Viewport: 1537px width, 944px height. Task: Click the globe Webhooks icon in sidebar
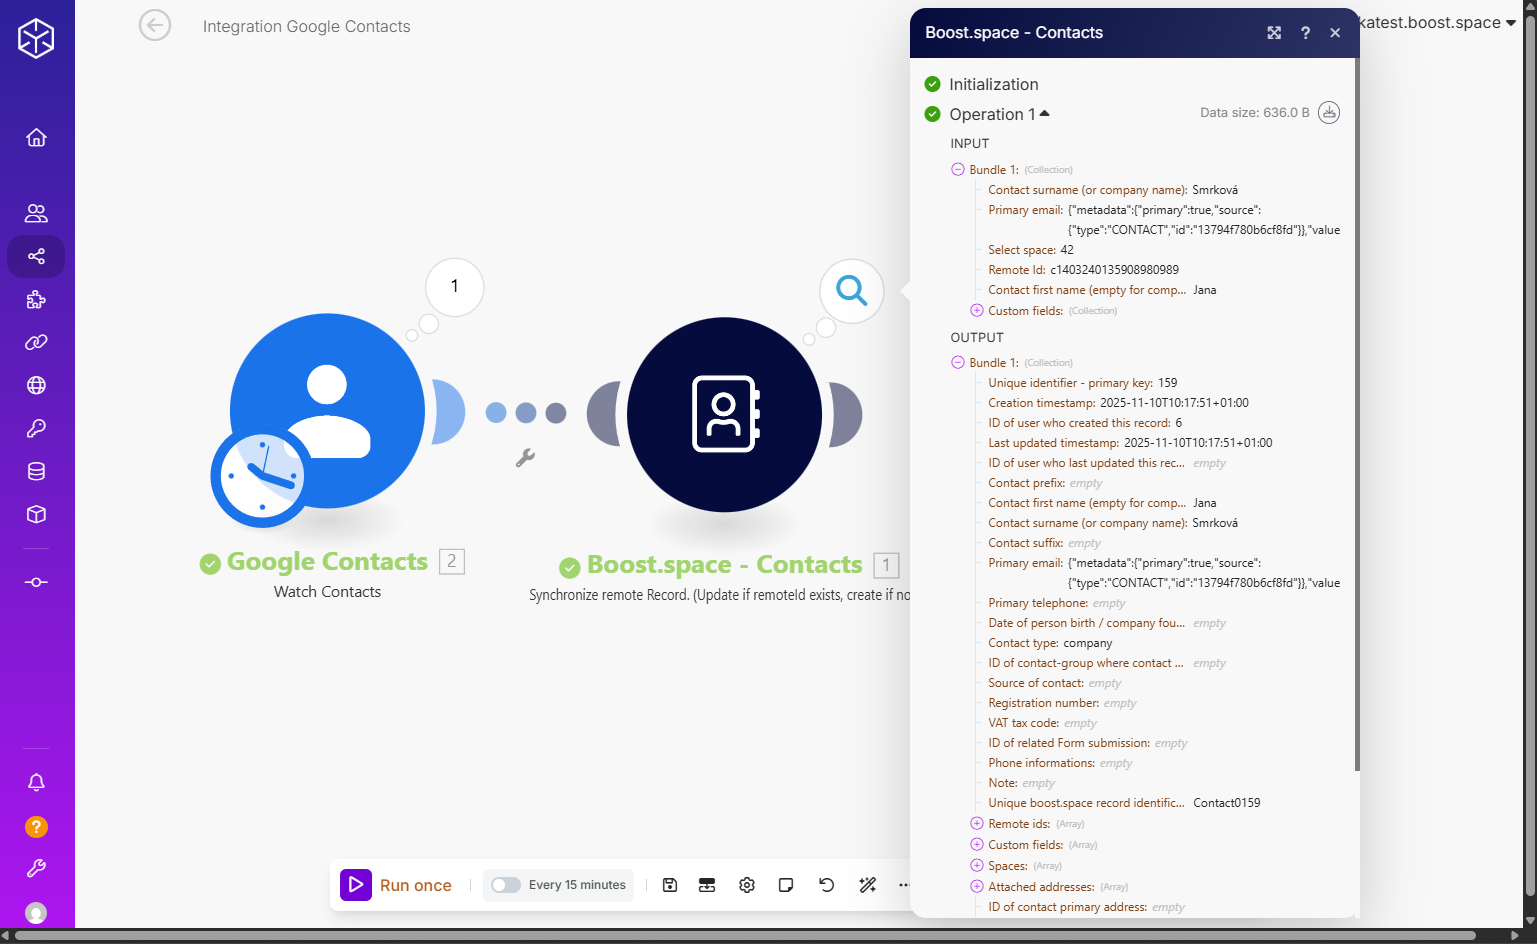pos(36,385)
